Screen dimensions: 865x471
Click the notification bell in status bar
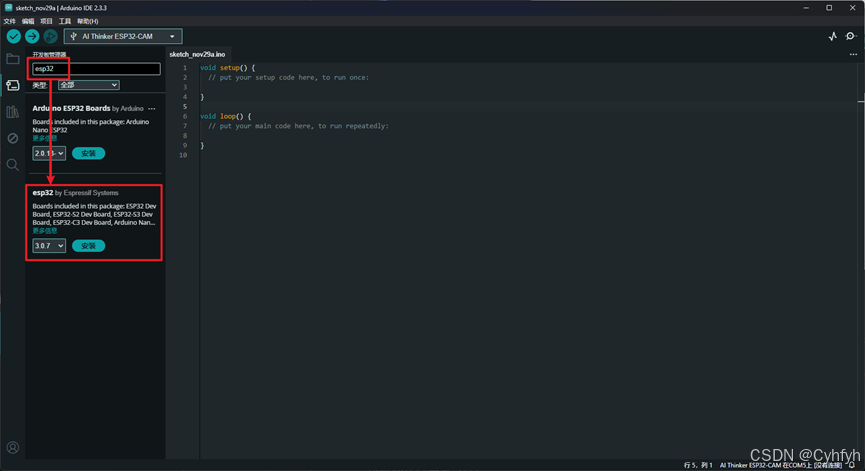tap(852, 465)
